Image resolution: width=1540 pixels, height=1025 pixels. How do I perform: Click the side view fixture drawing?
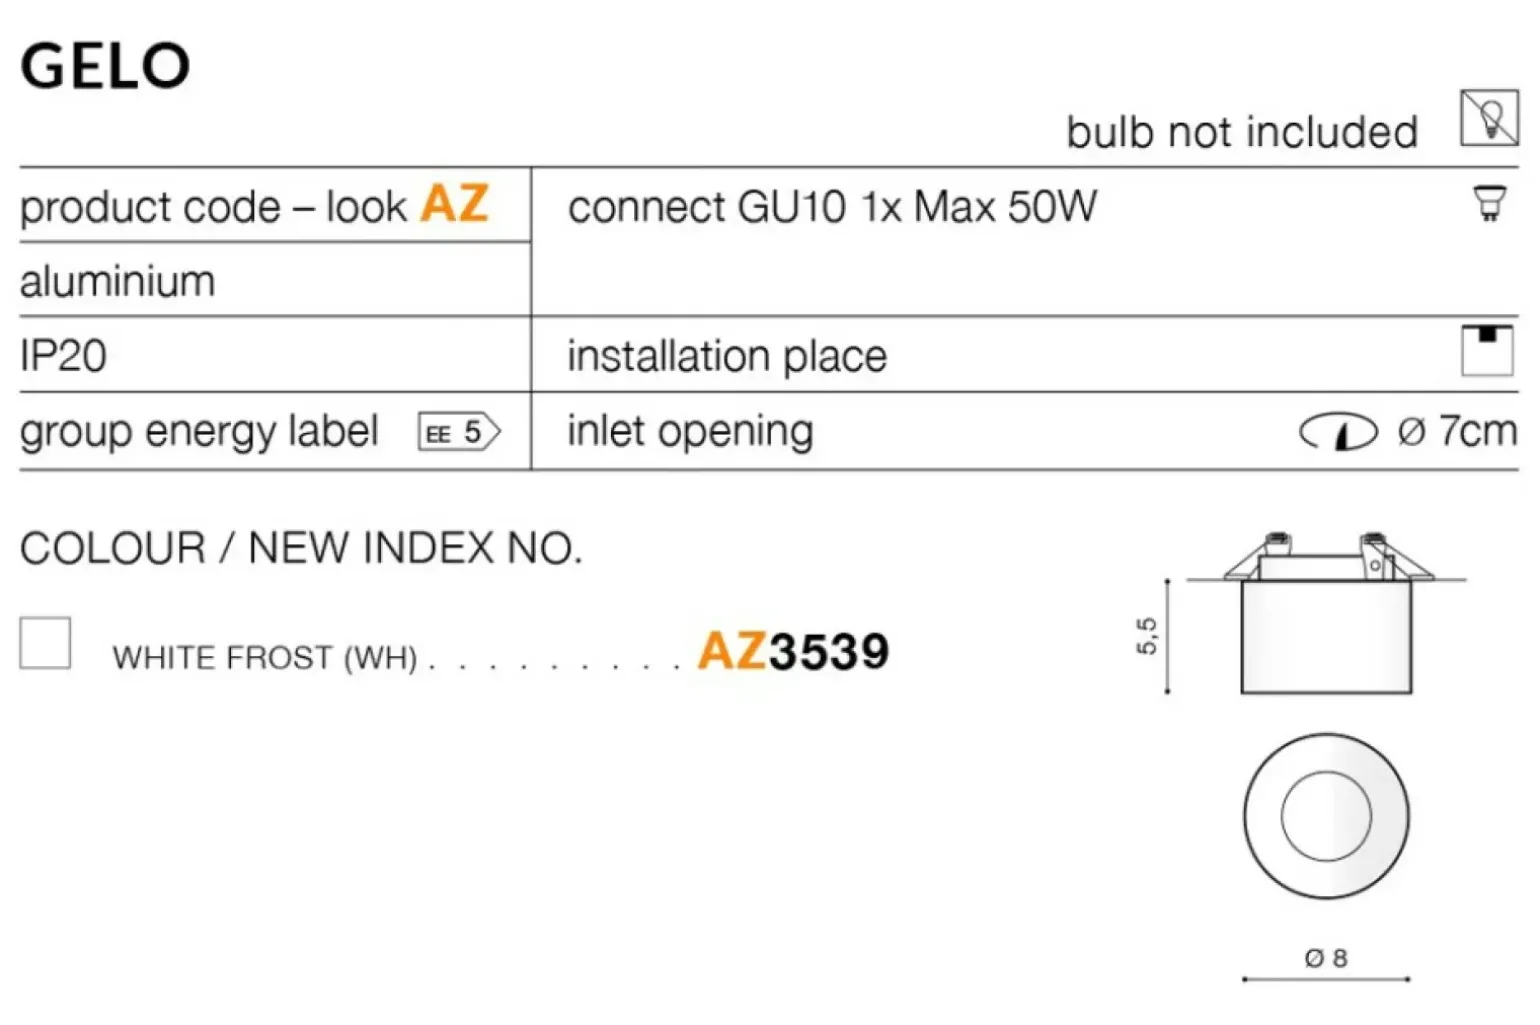click(x=1326, y=617)
